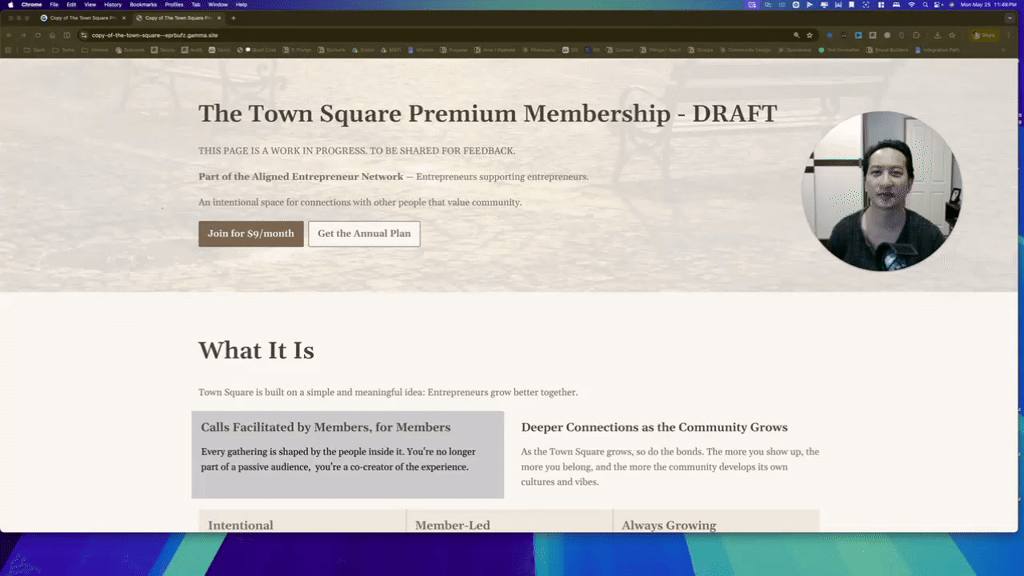Select the second Town Square tab
Image resolution: width=1024 pixels, height=576 pixels.
coord(178,18)
